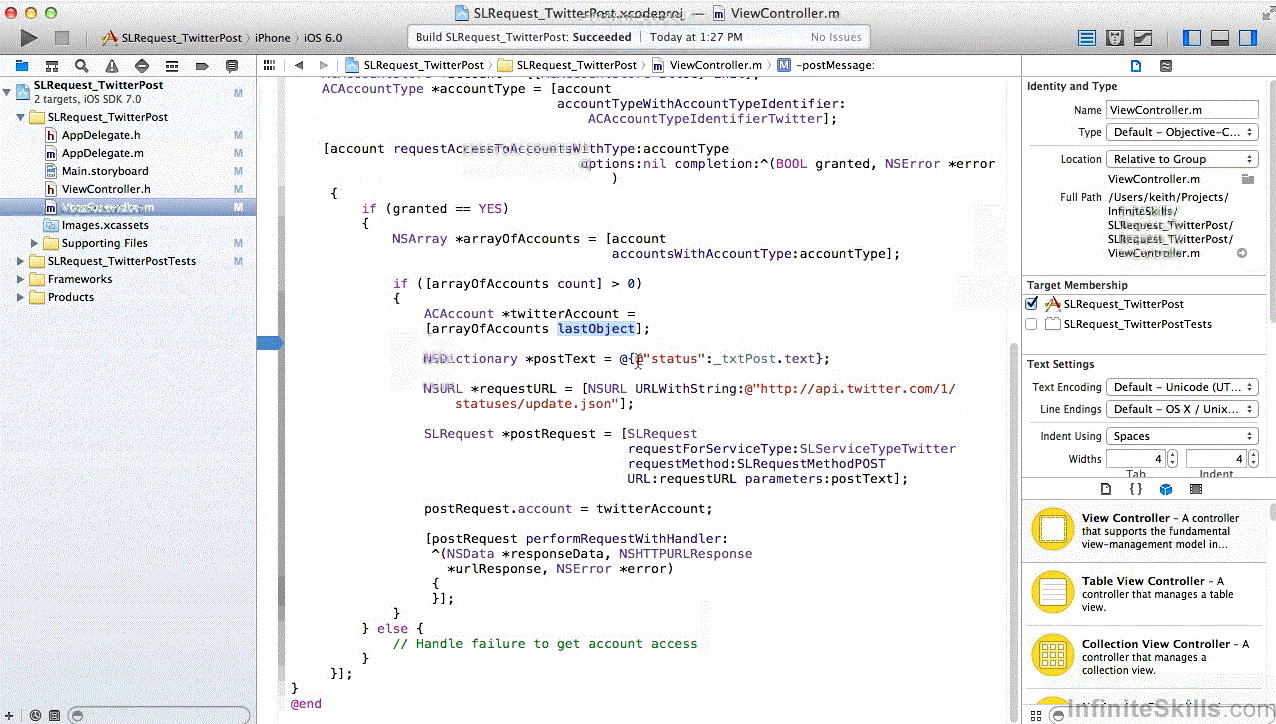Open the Issue navigator warning tab
Image resolution: width=1276 pixels, height=724 pixels.
(112, 66)
